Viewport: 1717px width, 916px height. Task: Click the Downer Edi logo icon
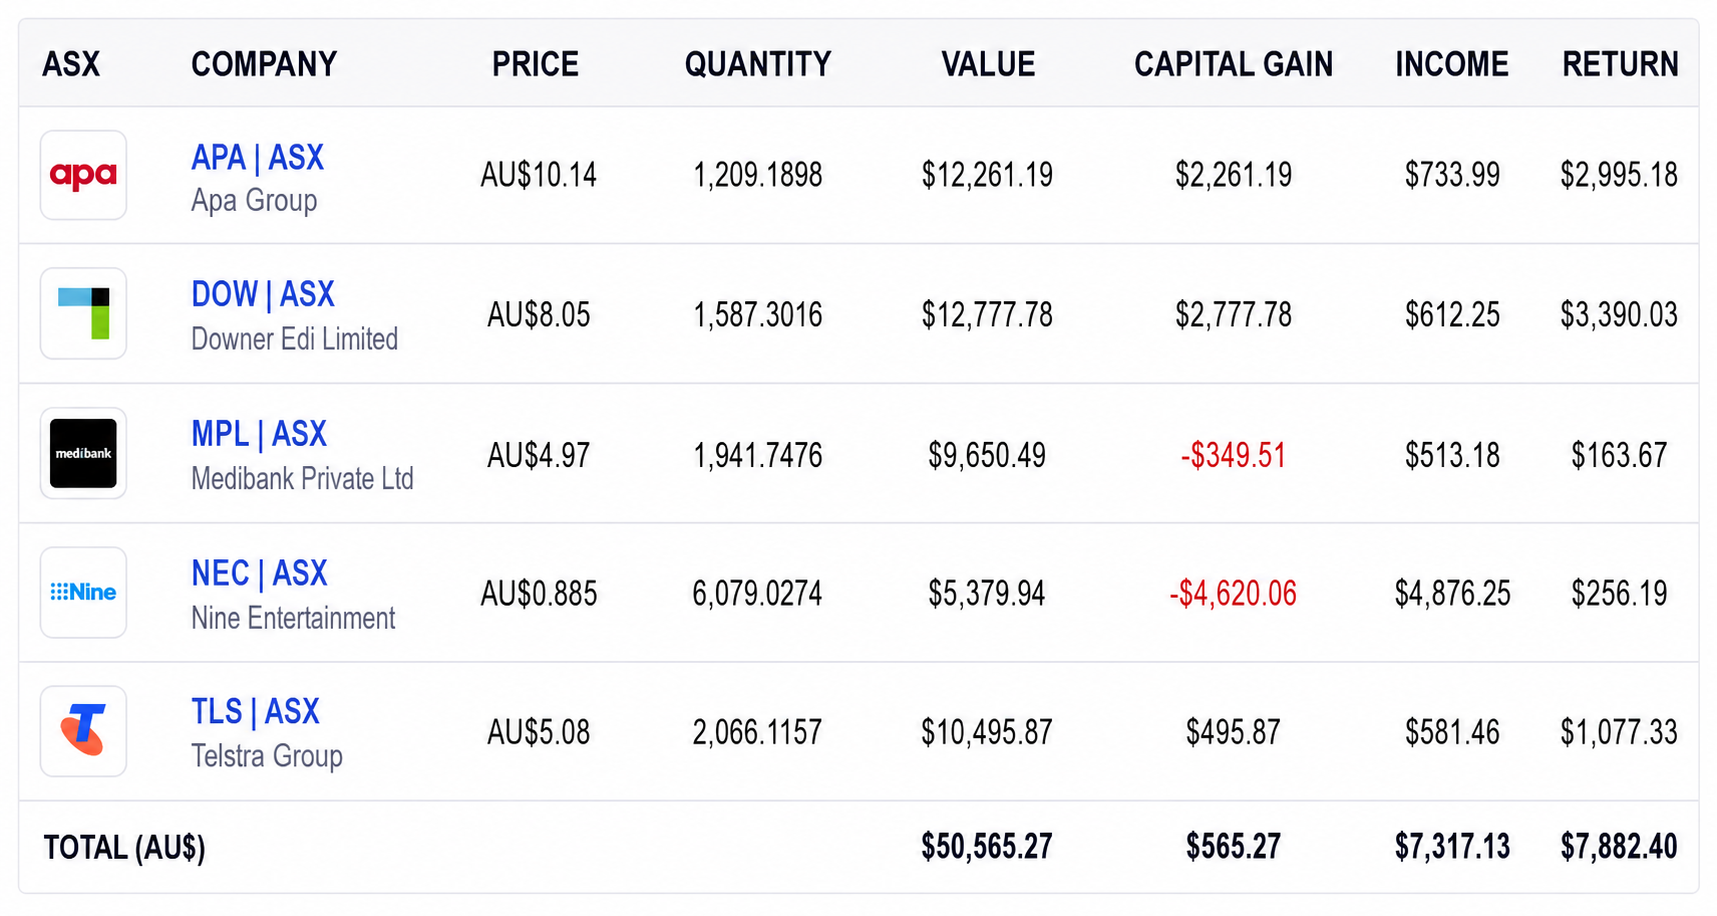point(83,313)
